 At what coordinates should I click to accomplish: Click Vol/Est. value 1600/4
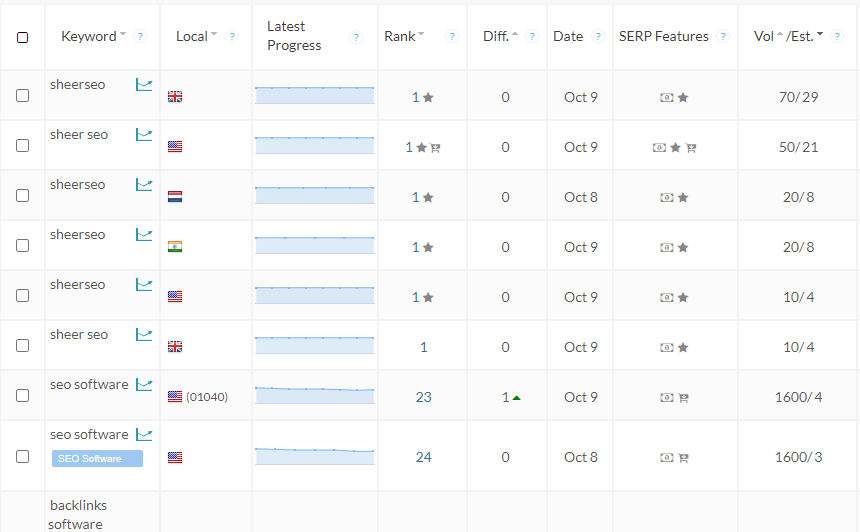799,397
